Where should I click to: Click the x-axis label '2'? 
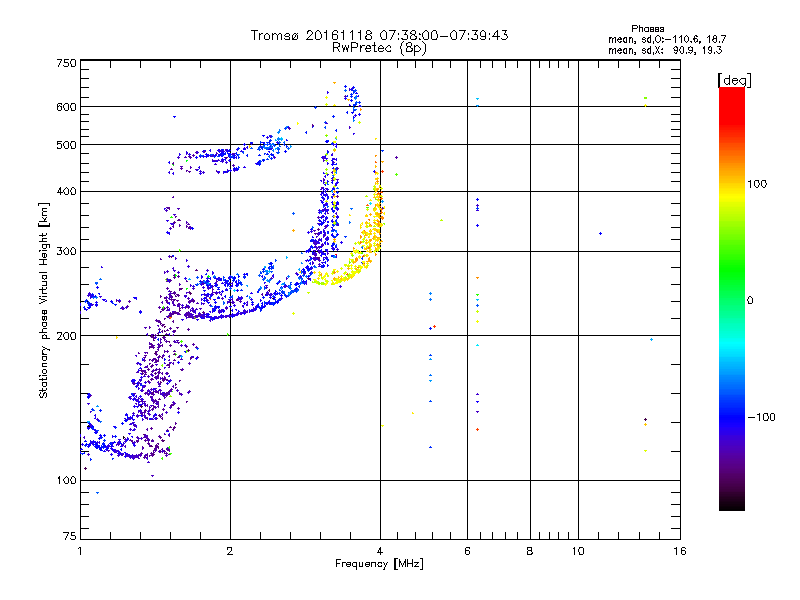point(230,551)
